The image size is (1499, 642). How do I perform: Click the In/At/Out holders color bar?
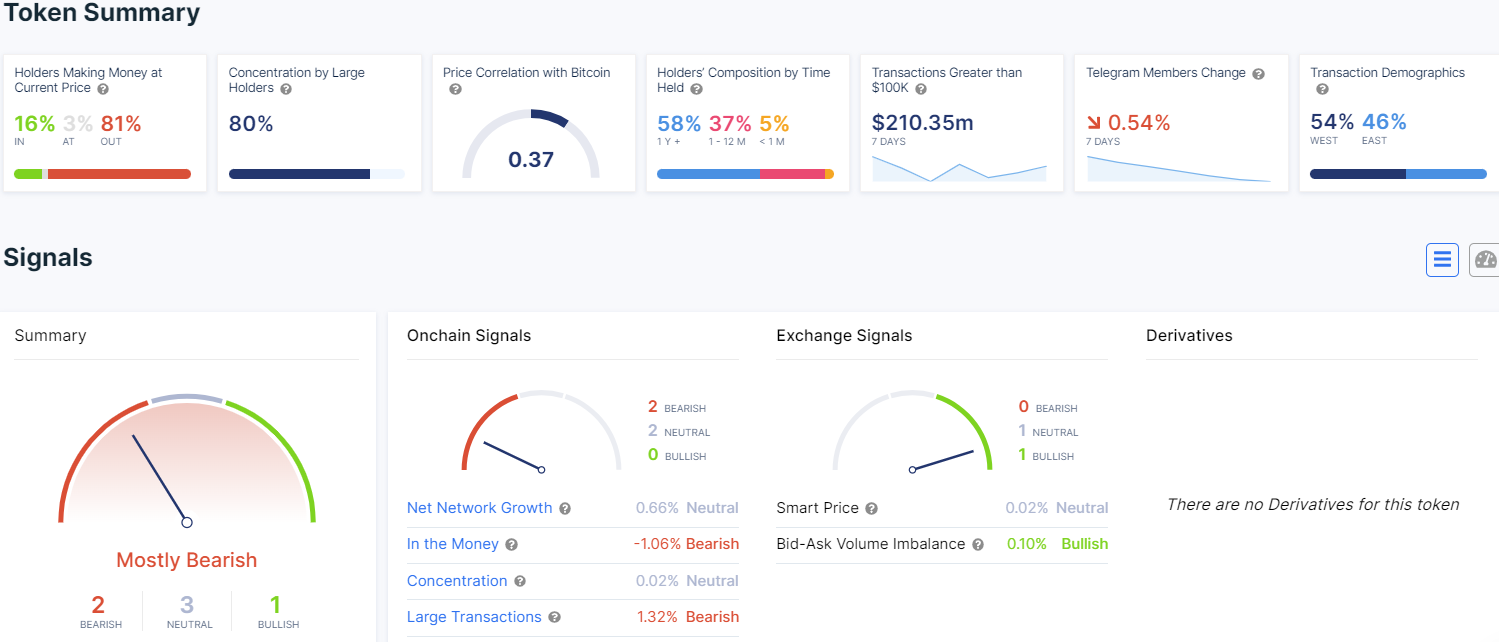pos(102,174)
